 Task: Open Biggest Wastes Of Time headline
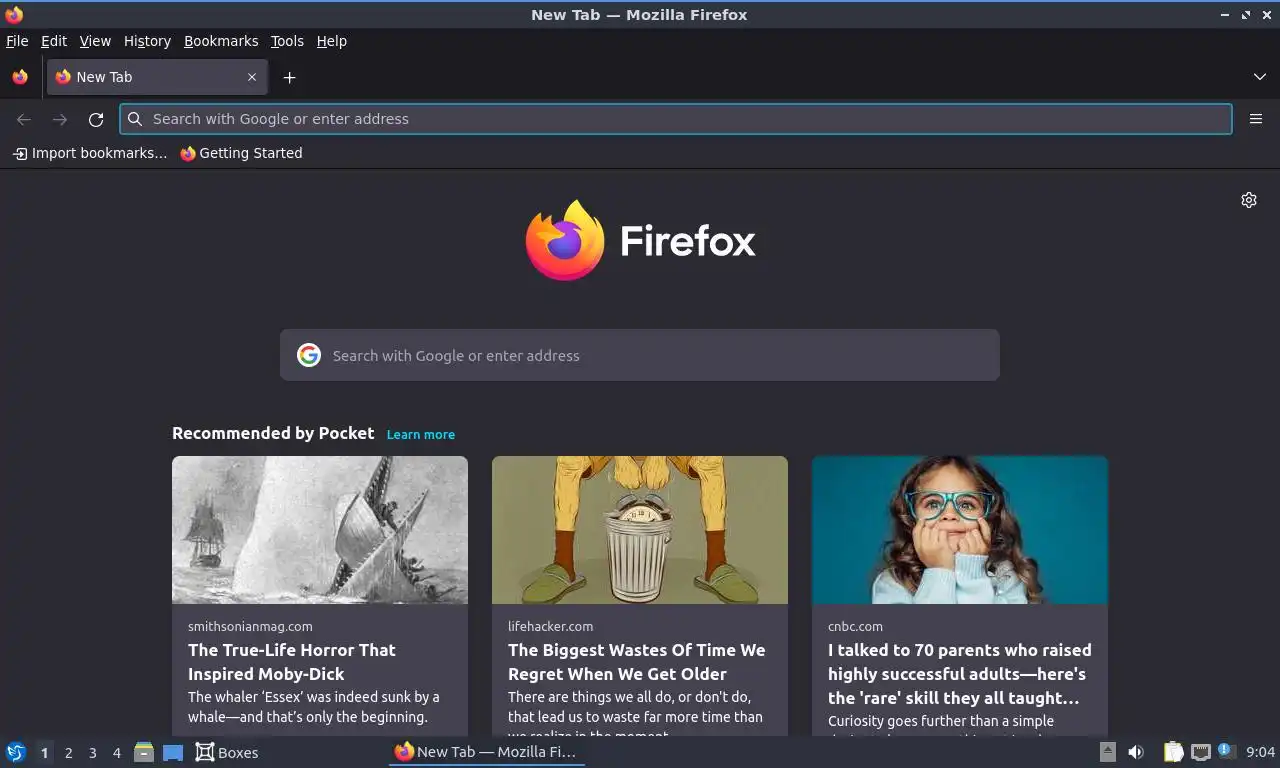pyautogui.click(x=637, y=662)
